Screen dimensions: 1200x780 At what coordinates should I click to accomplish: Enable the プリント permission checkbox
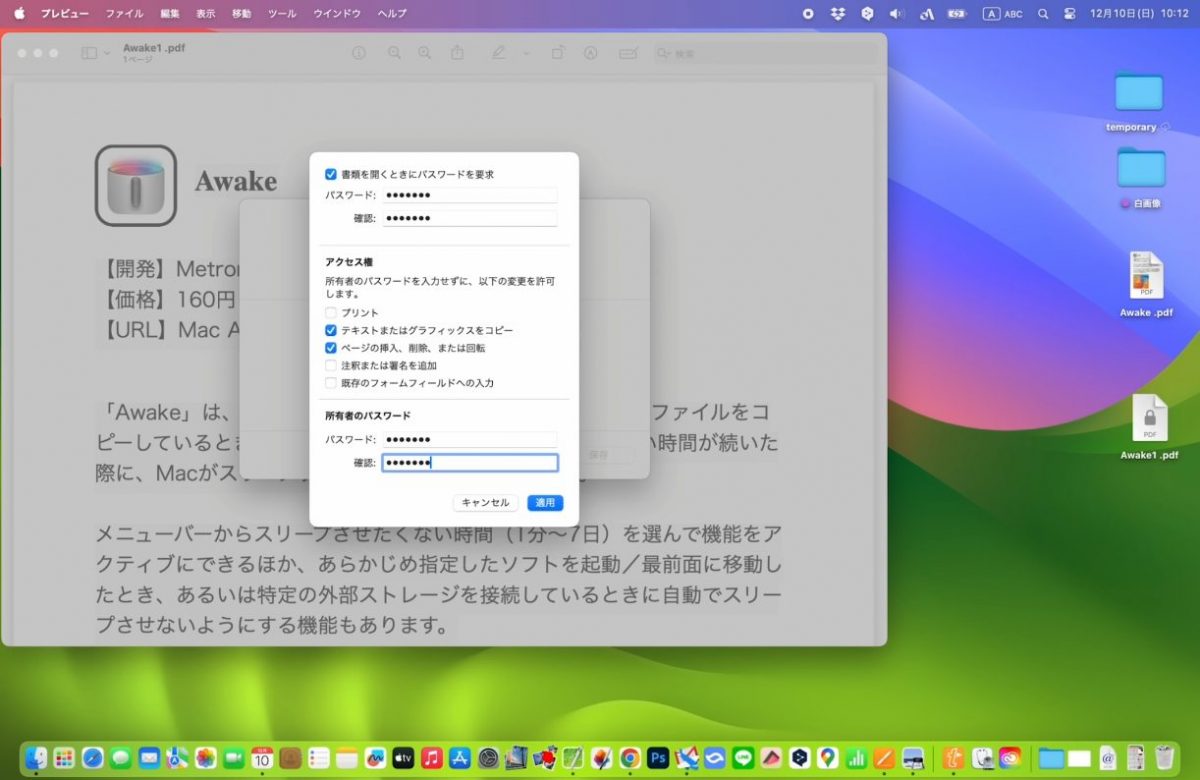331,313
